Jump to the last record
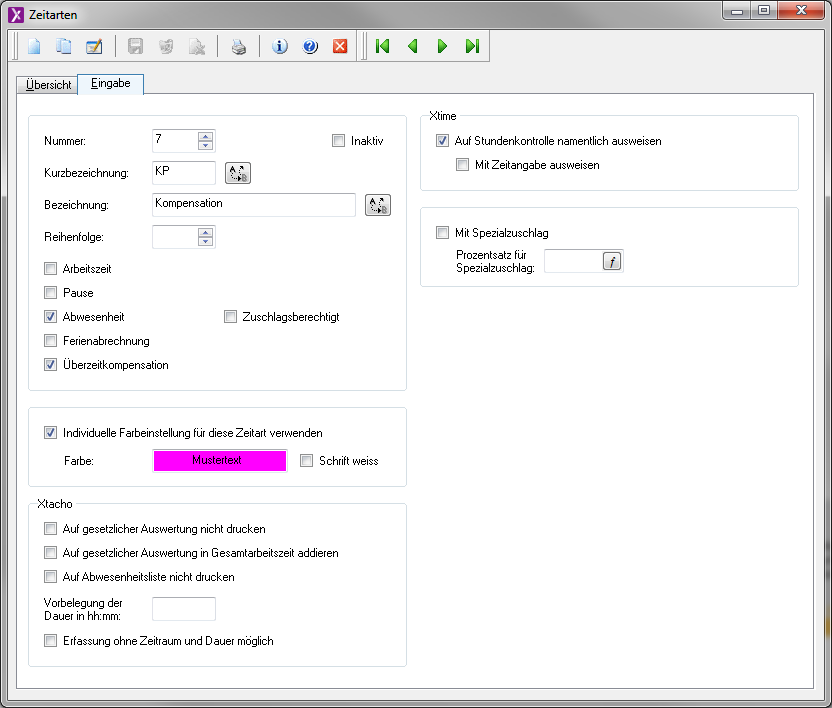 (472, 46)
